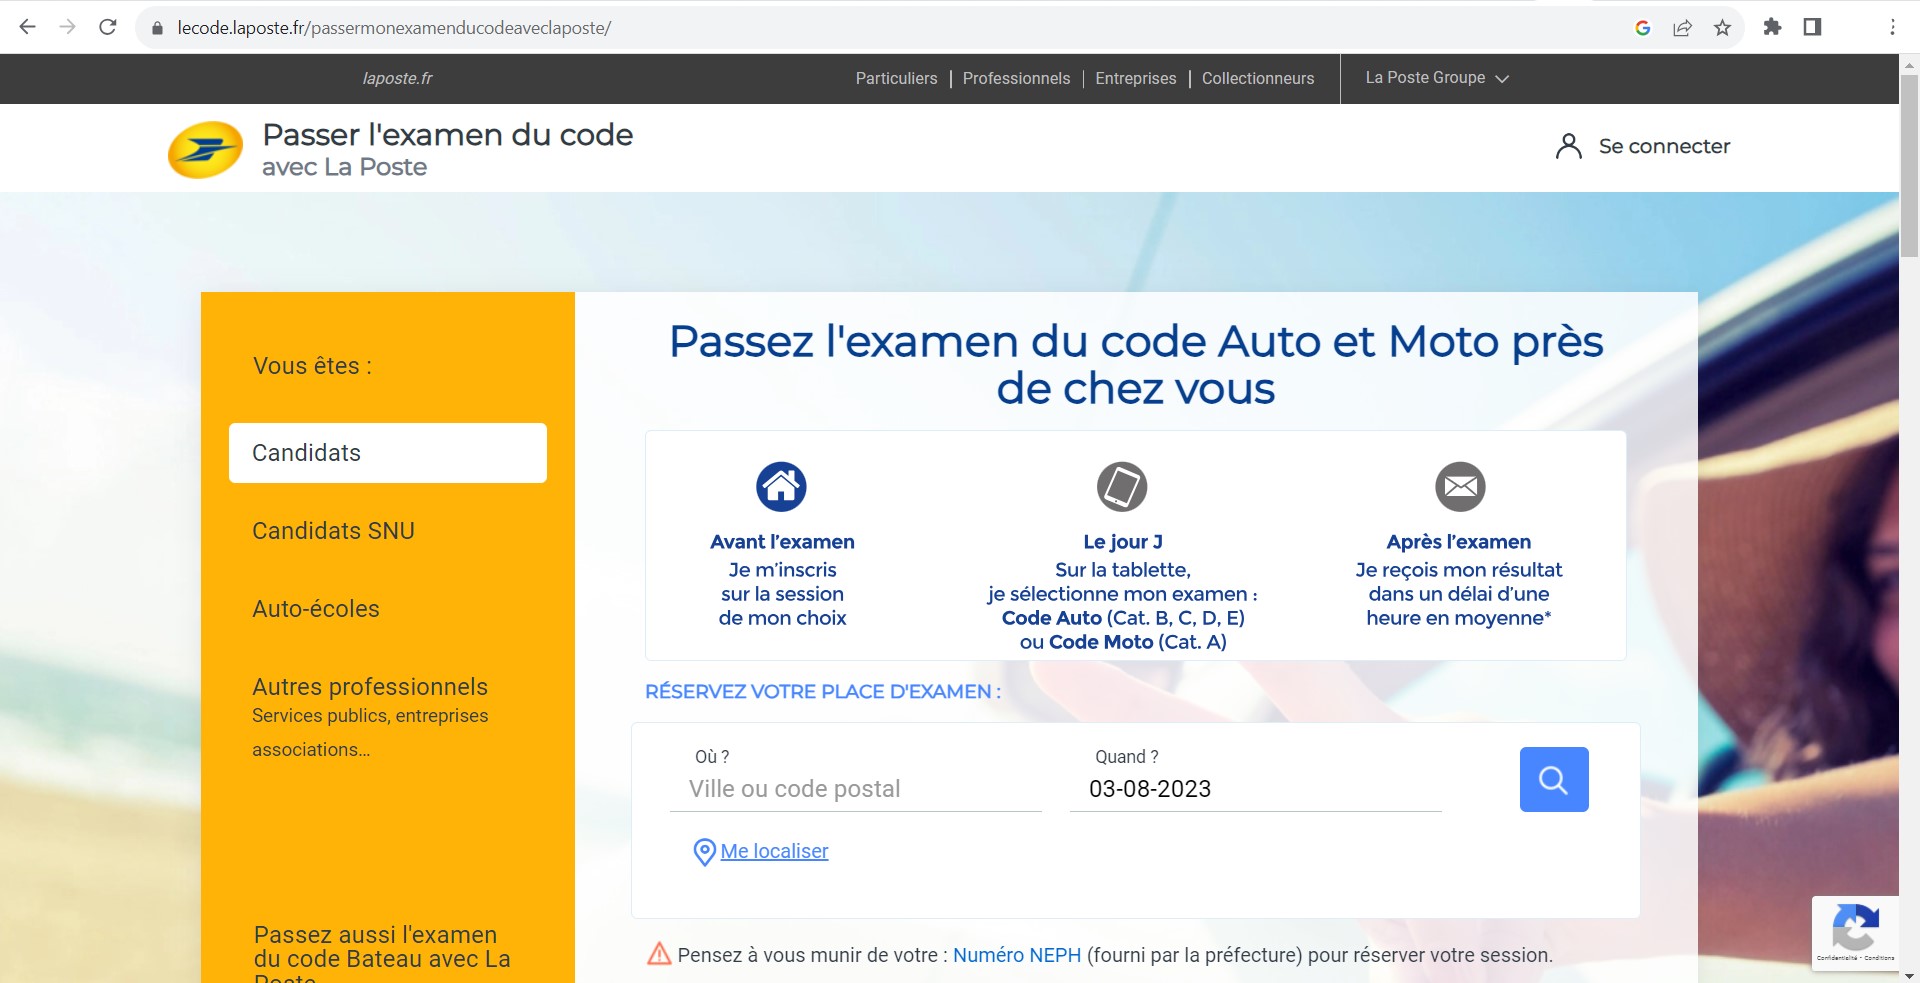The width and height of the screenshot is (1920, 983).
Task: Open the Numéro NEPH link
Action: [x=1016, y=955]
